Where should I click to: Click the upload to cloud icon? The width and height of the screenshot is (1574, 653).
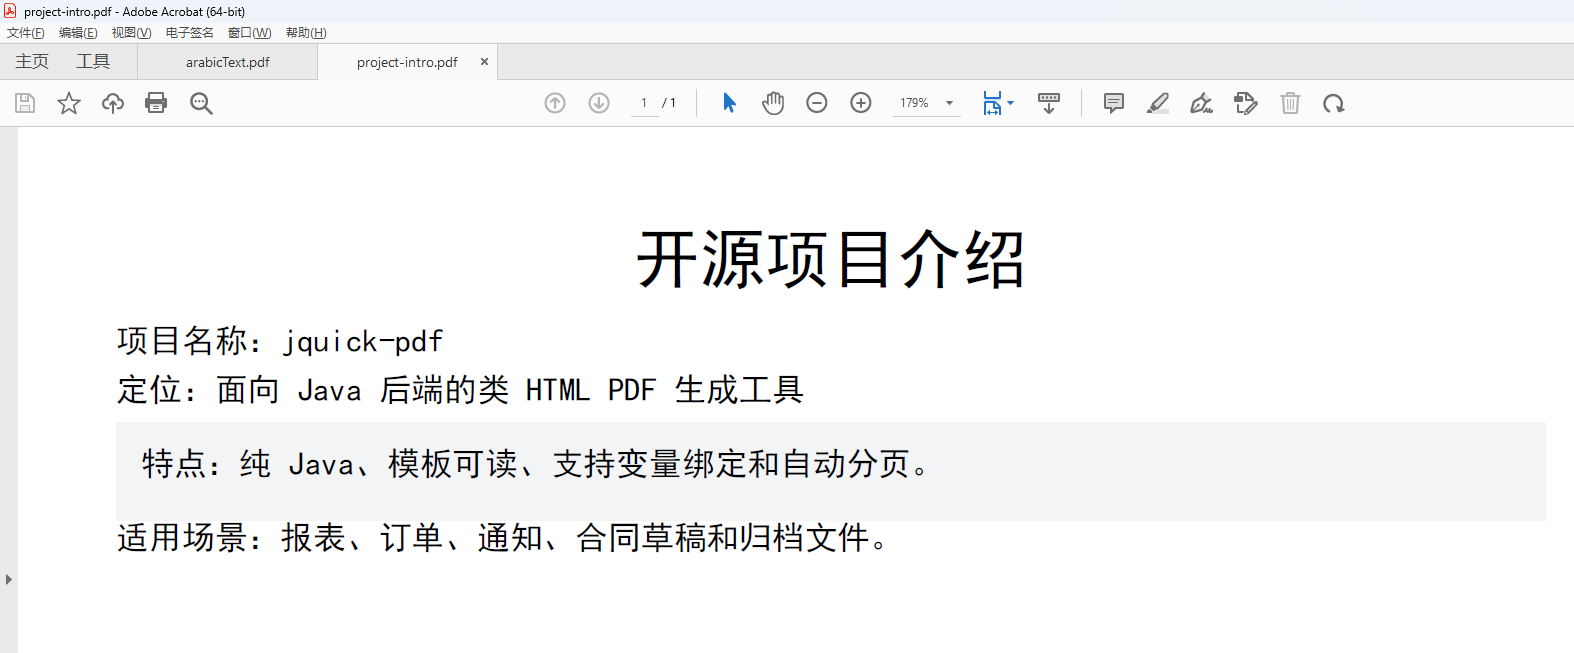tap(113, 103)
